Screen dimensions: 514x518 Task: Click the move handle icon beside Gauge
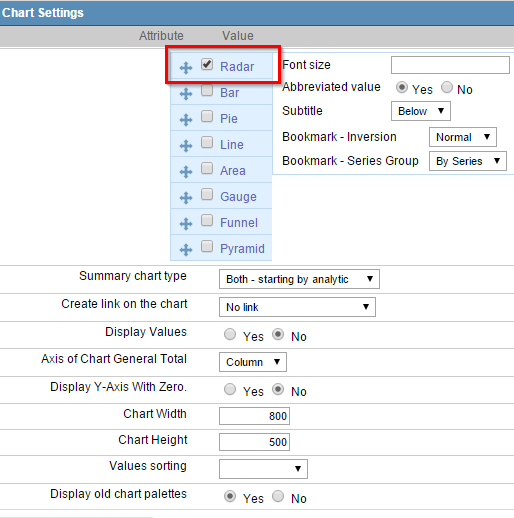[x=186, y=198]
